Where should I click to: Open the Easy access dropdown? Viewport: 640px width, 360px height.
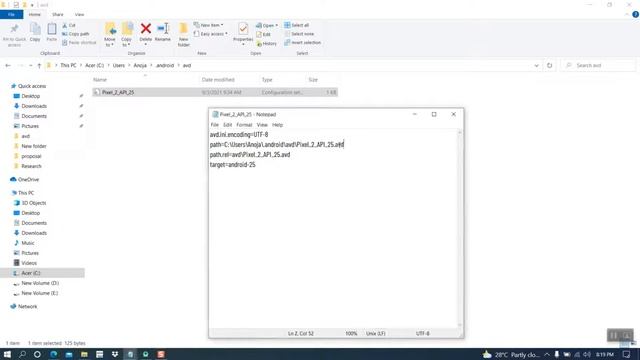click(211, 34)
